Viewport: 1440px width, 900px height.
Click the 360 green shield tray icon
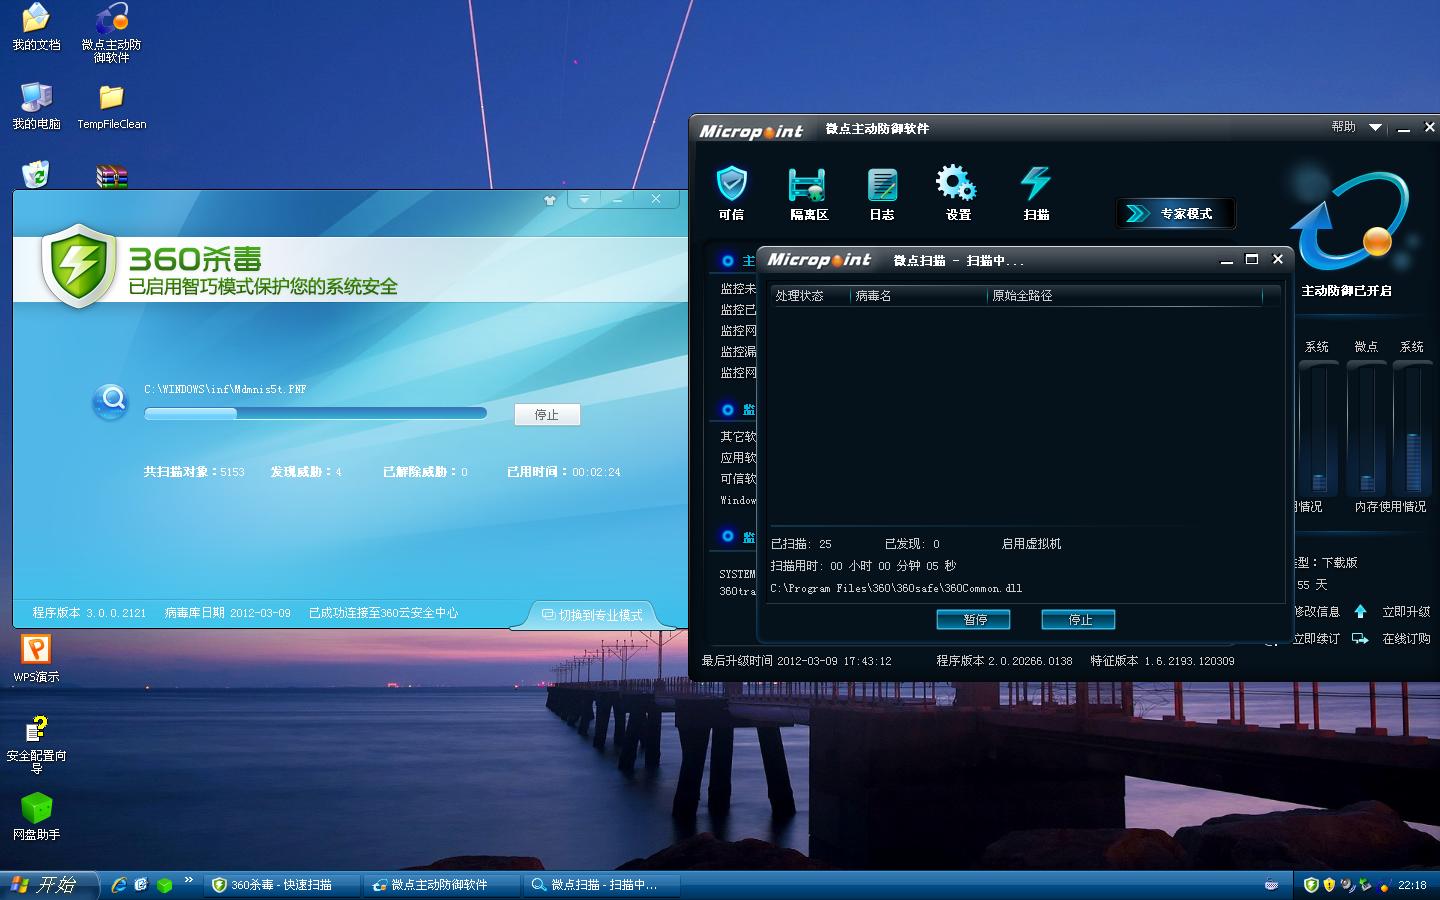(x=1311, y=885)
